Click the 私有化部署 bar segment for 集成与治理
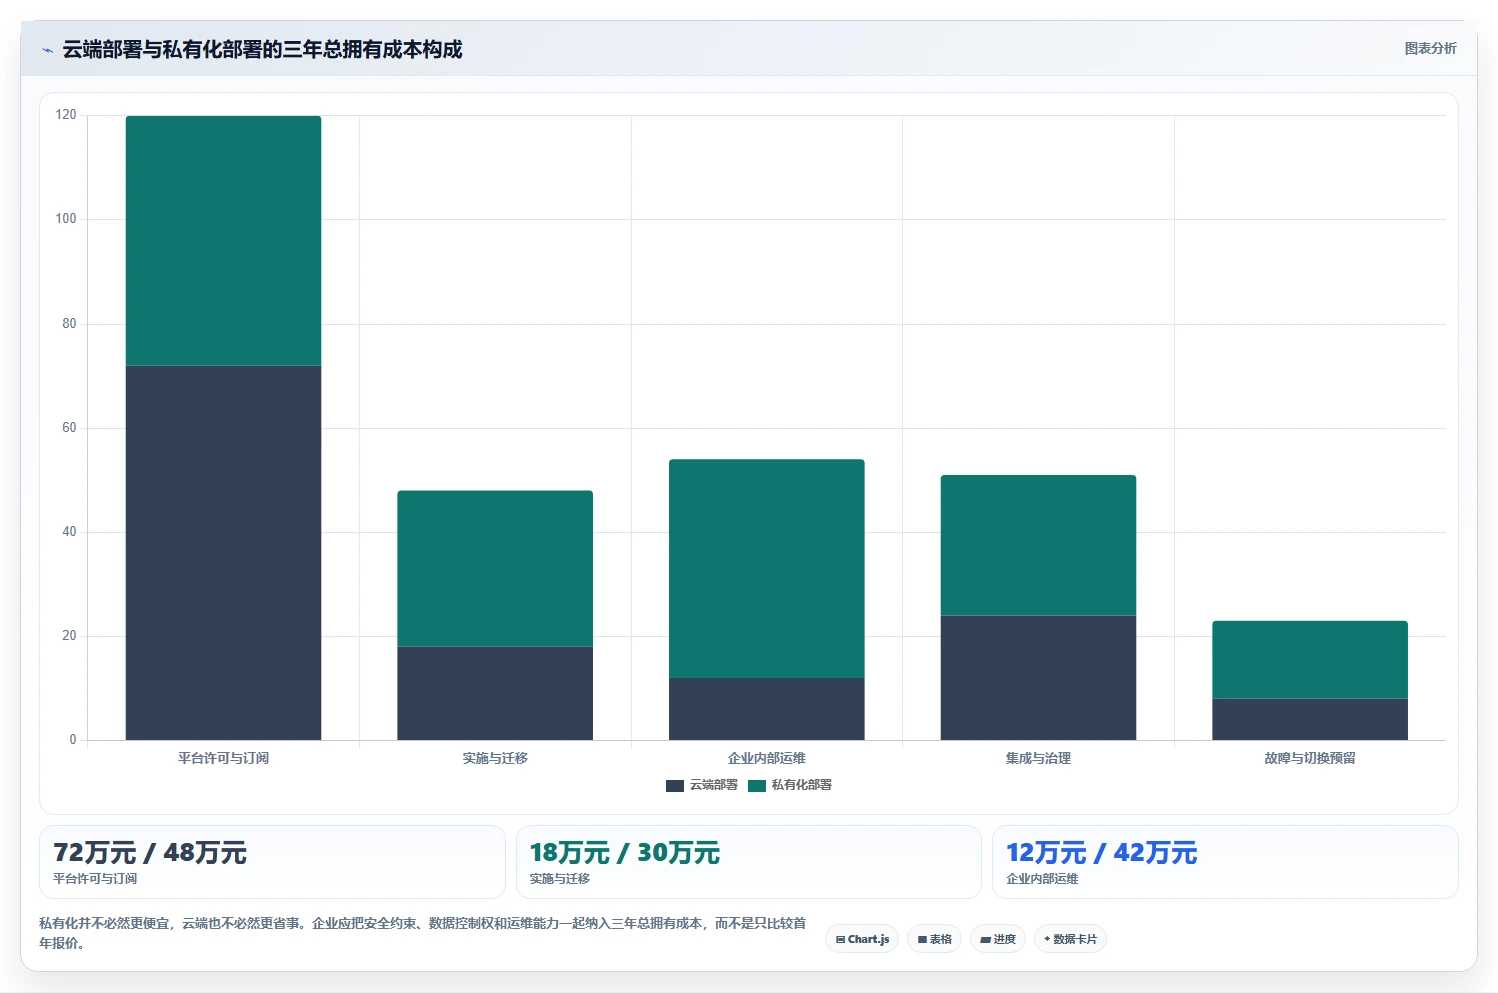 click(x=1038, y=545)
